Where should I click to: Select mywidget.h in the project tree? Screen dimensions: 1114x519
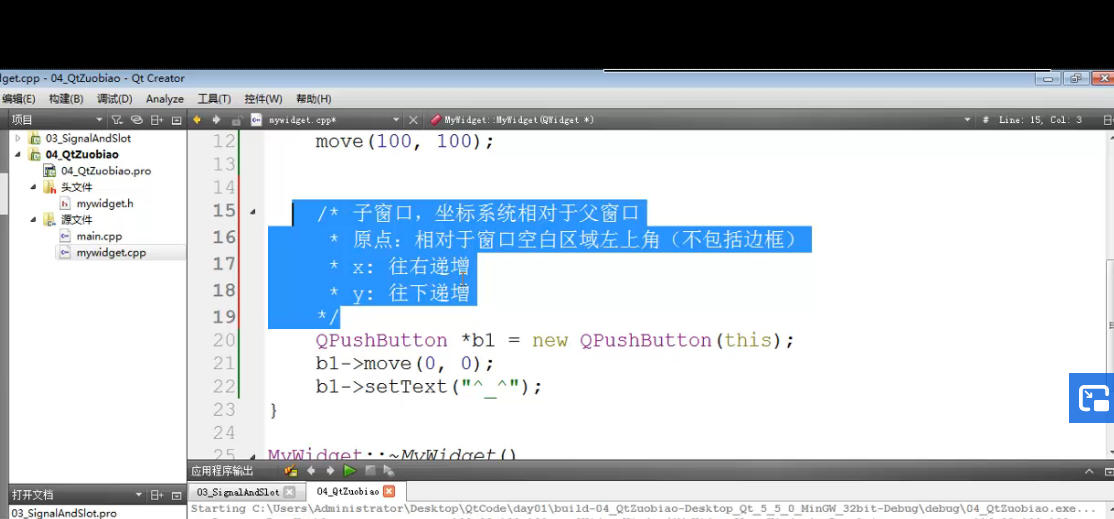[104, 203]
